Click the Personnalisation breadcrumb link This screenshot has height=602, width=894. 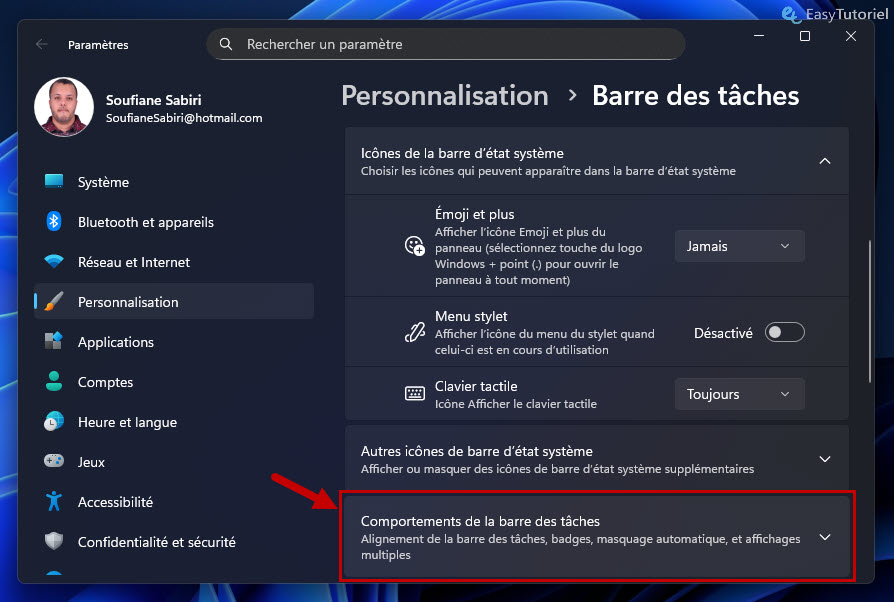click(x=445, y=95)
